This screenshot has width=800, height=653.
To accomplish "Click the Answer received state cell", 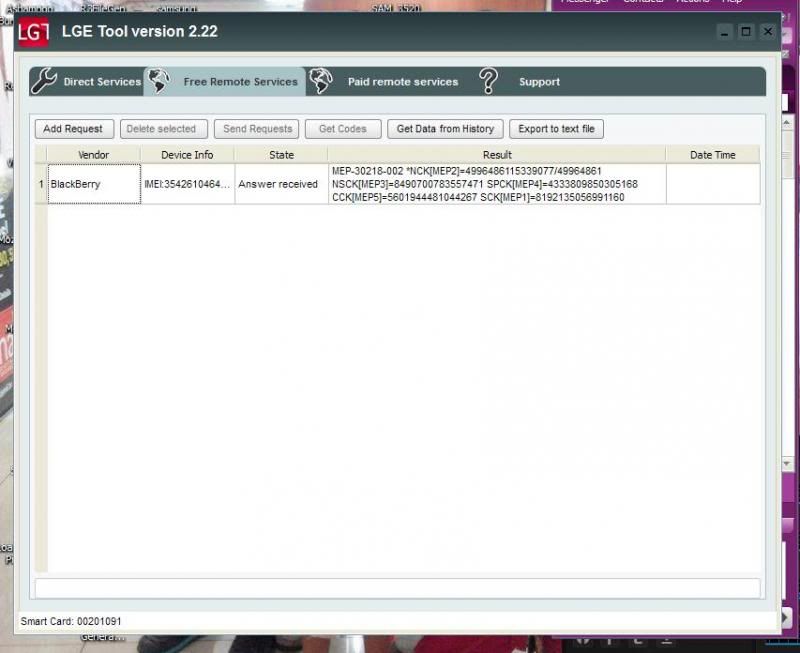I will (281, 184).
